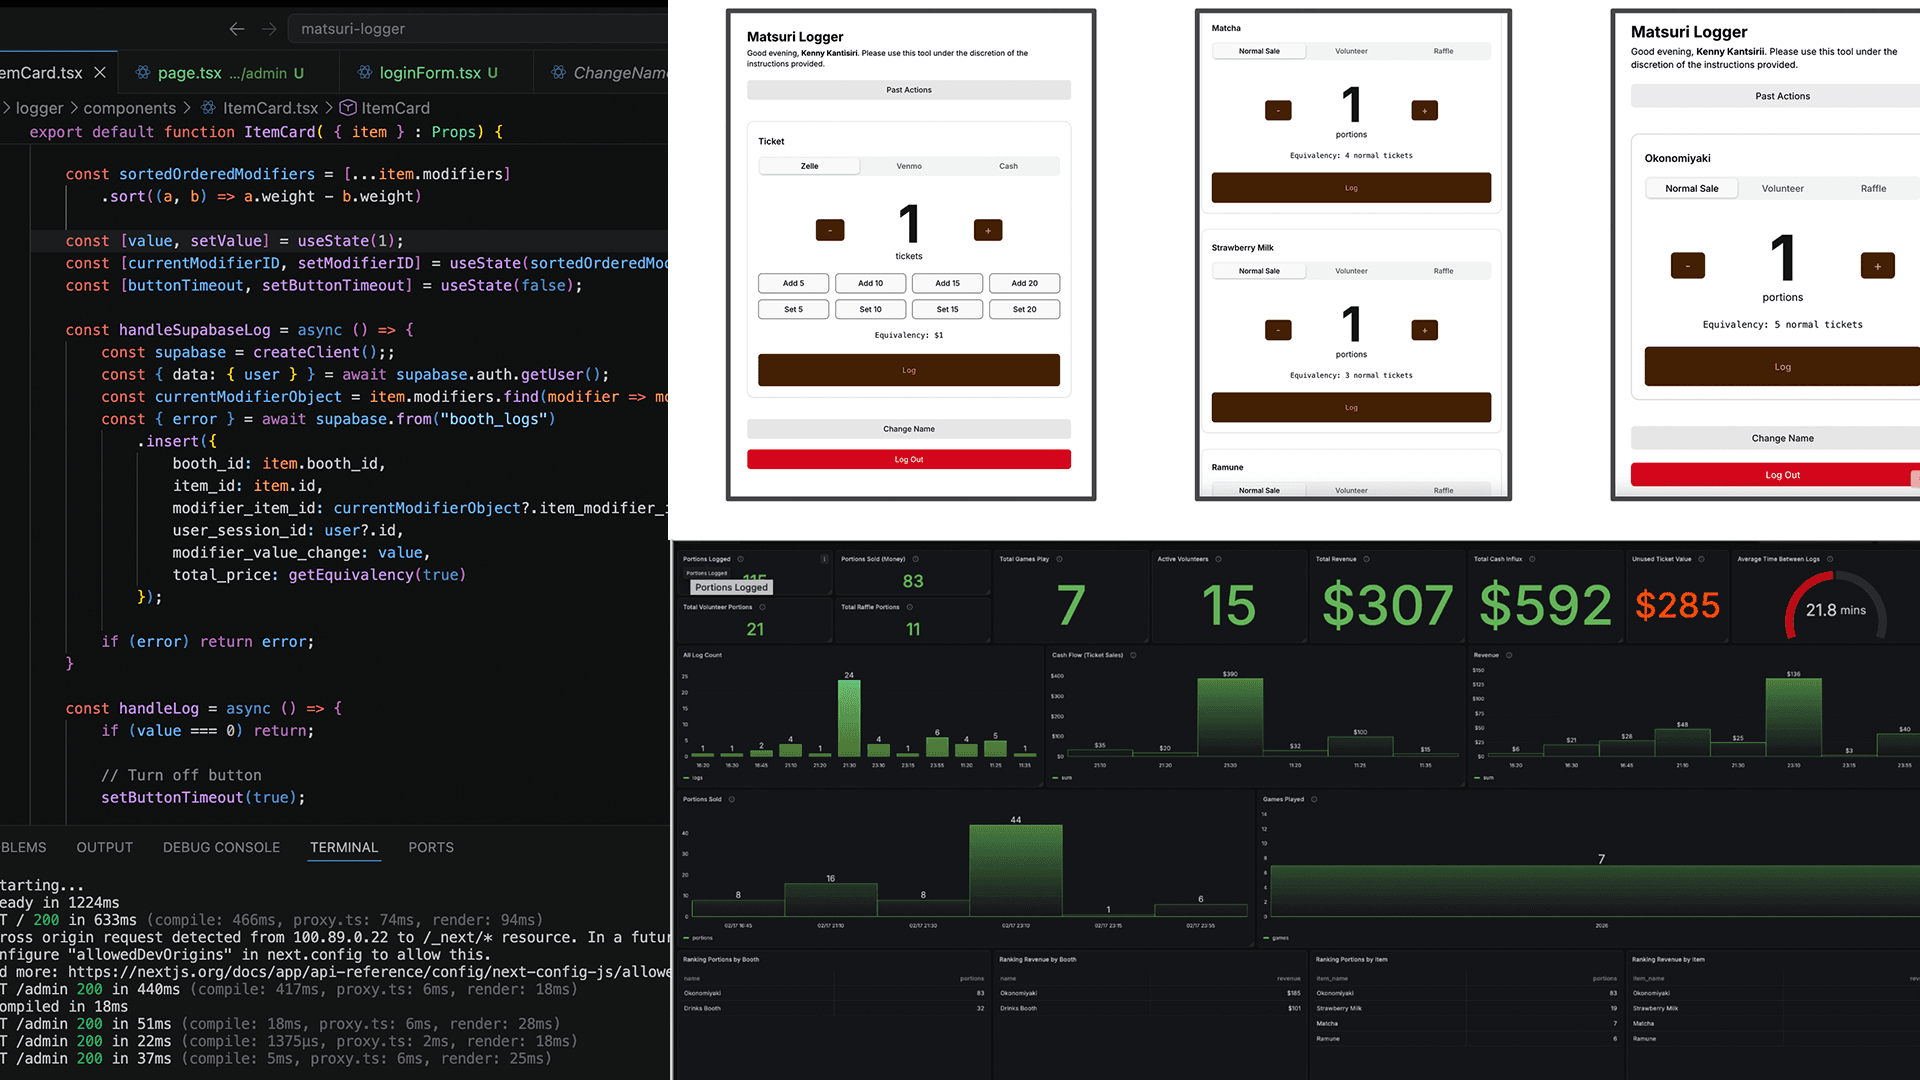Go back using the editor's left arrow
The width and height of the screenshot is (1920, 1080).
237,29
